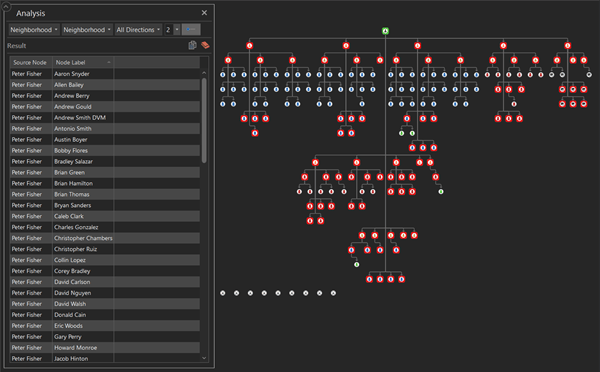Select the Christopher Chambers row

tap(105, 238)
